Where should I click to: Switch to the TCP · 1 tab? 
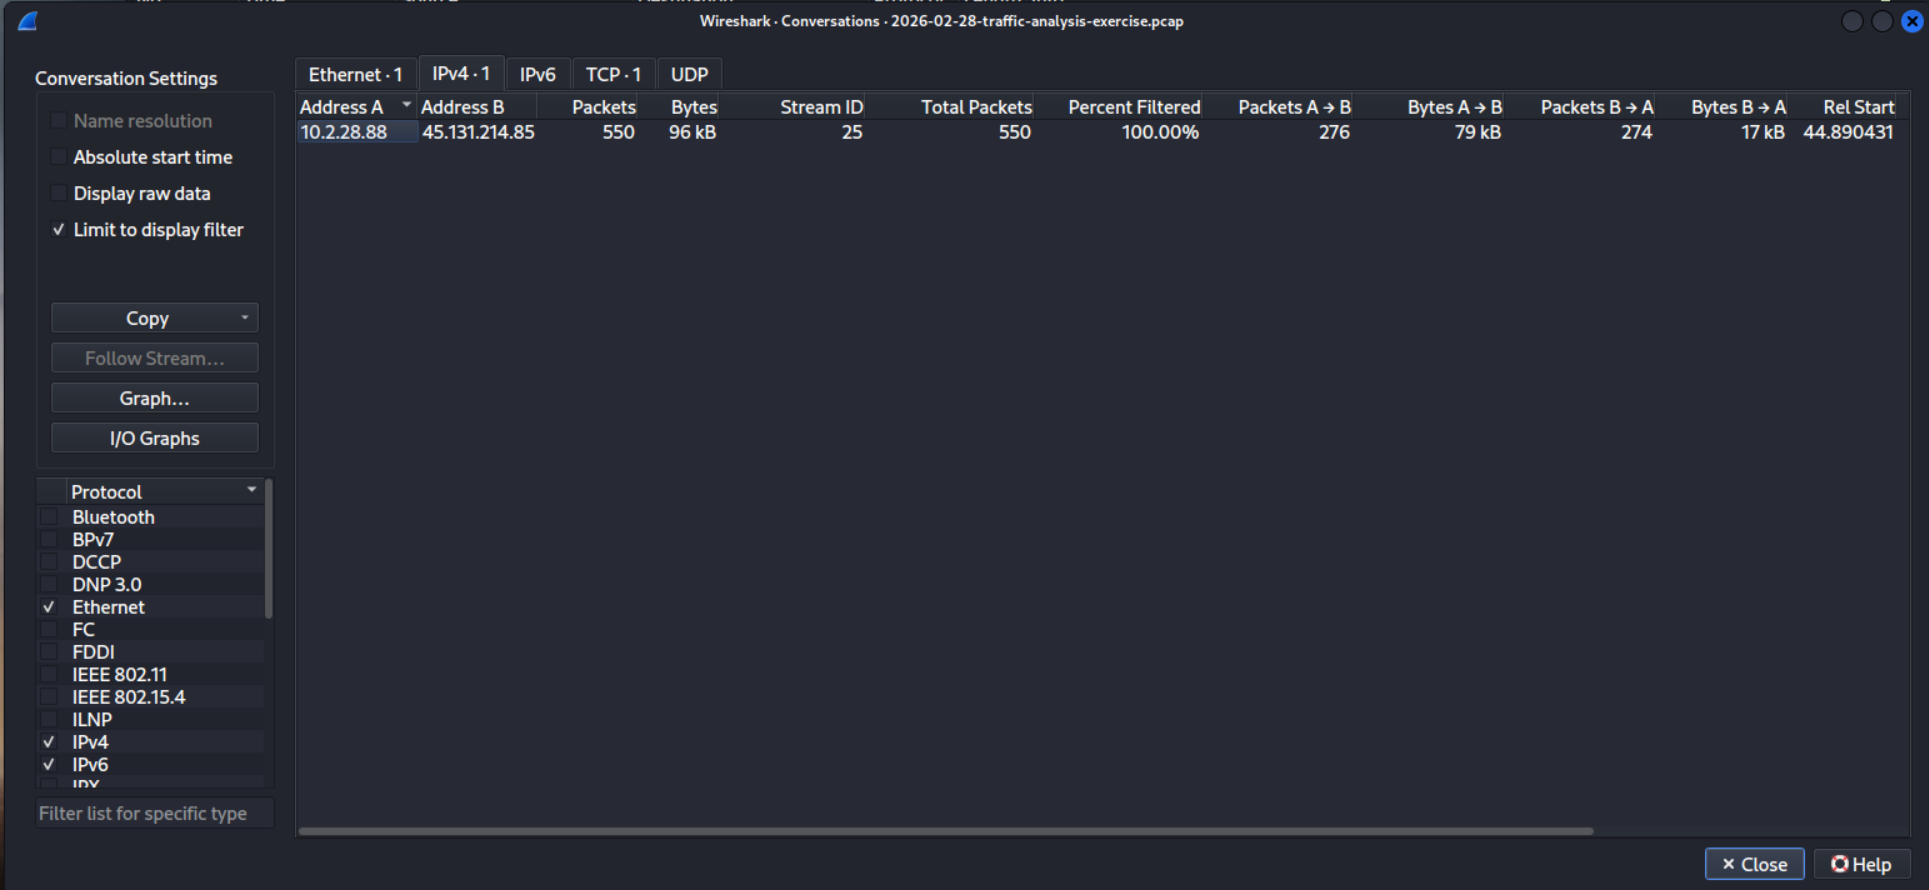coord(613,75)
